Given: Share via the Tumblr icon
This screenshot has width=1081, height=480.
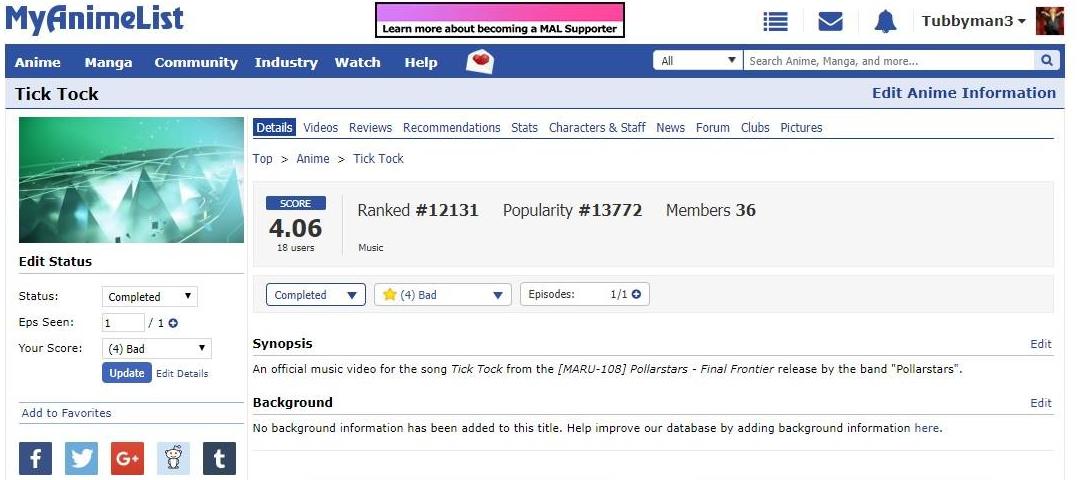Looking at the screenshot, I should pos(219,459).
